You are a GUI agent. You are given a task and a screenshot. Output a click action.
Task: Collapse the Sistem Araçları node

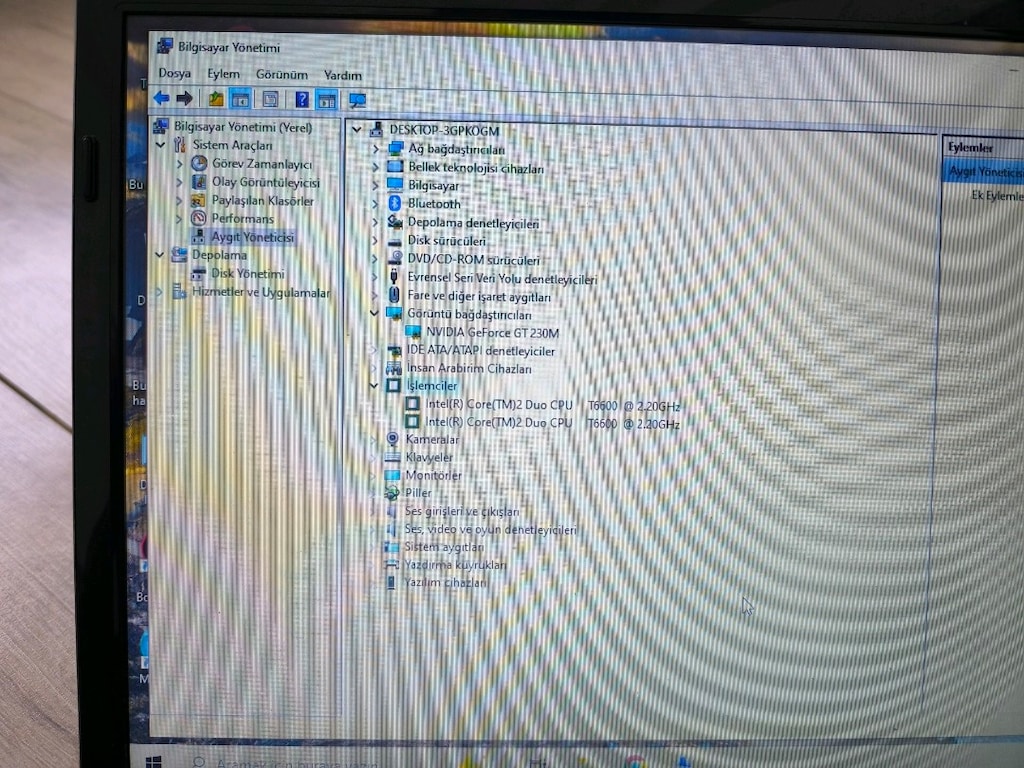pos(161,144)
